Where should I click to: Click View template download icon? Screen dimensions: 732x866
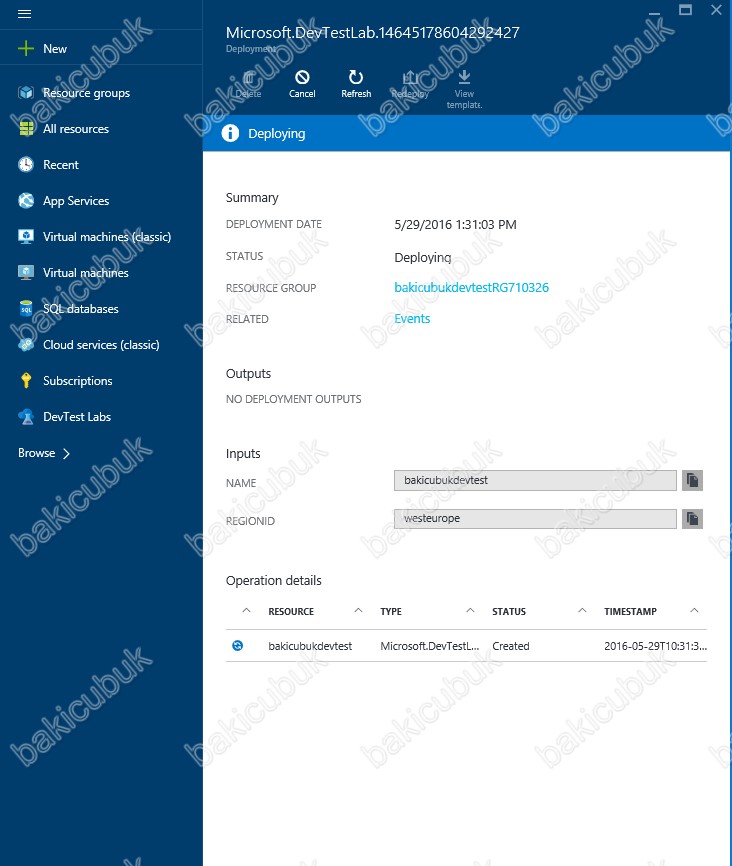pyautogui.click(x=465, y=76)
